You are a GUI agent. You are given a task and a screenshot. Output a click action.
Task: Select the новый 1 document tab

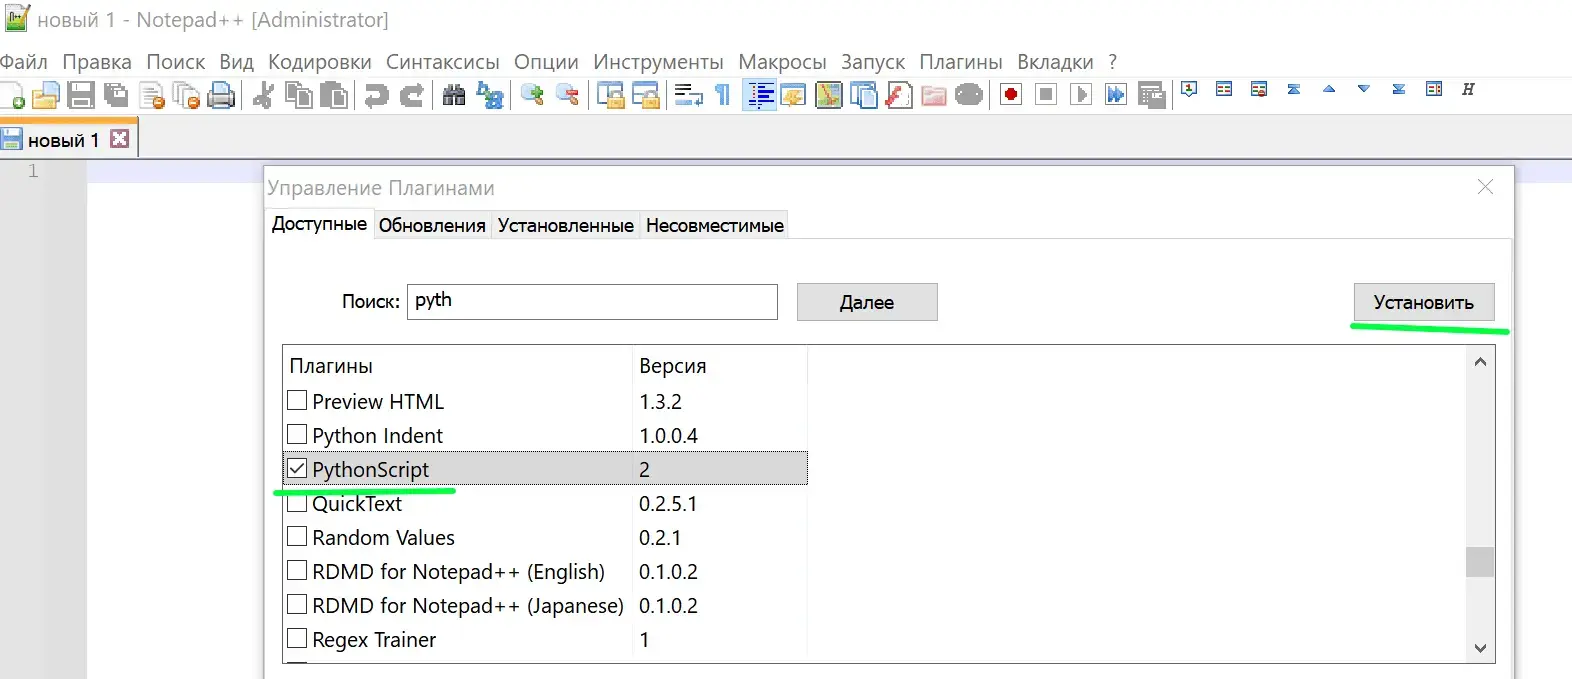pyautogui.click(x=63, y=140)
